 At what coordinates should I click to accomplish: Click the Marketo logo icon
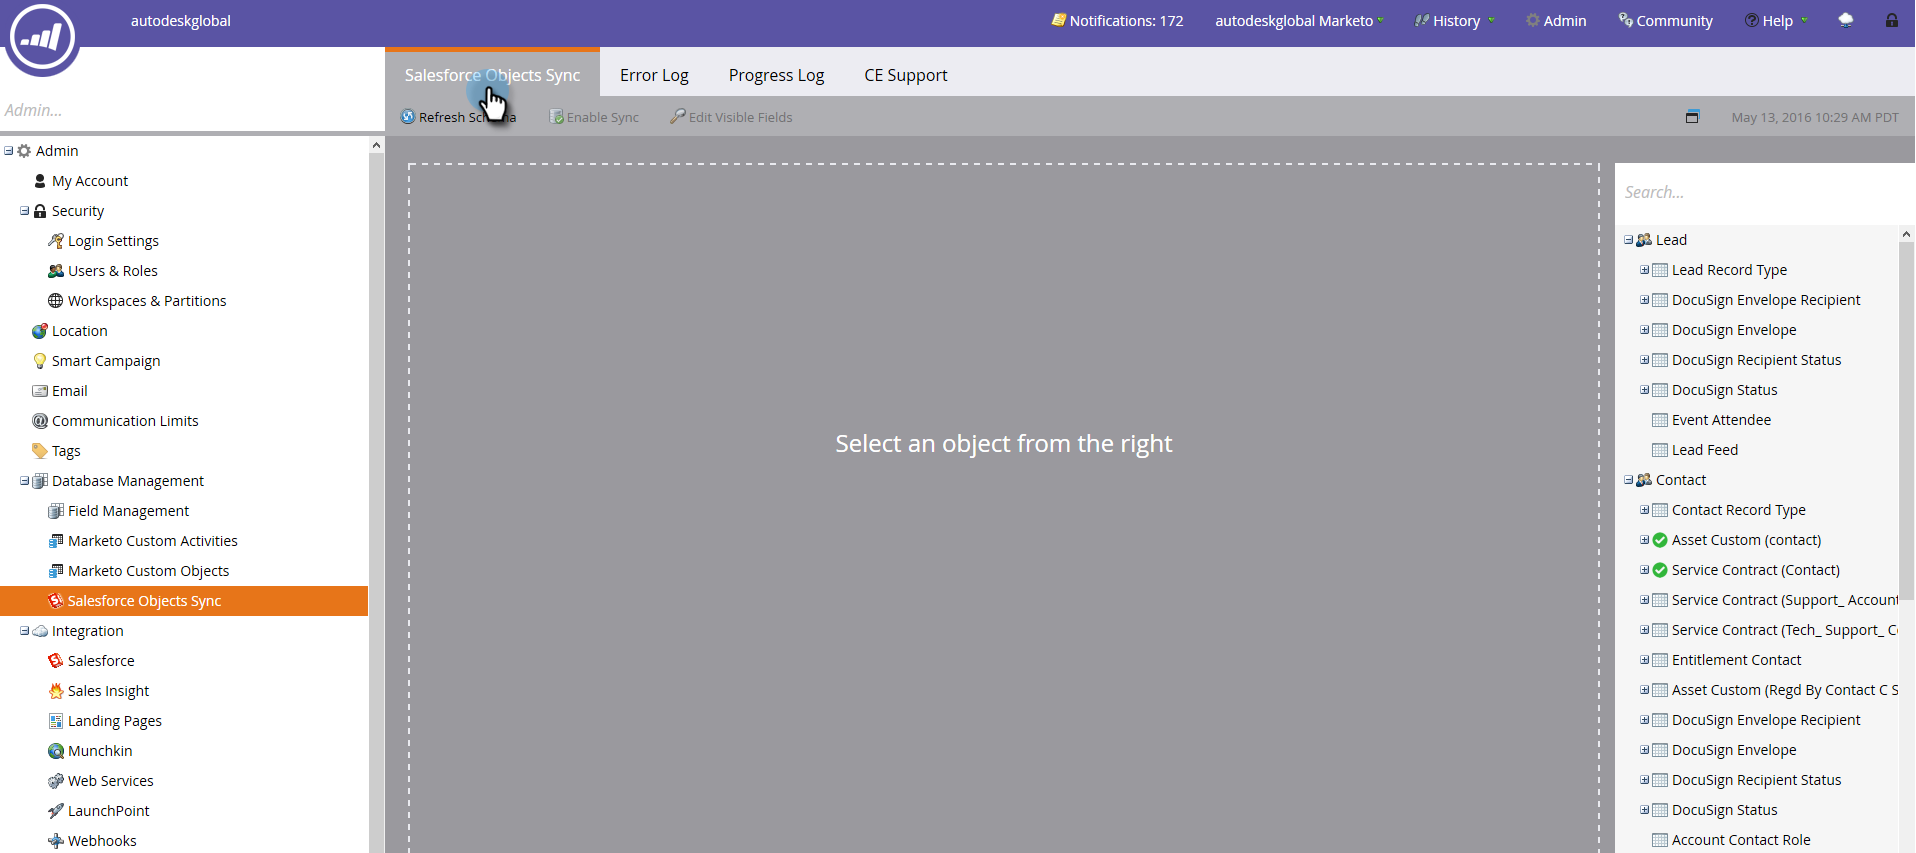coord(41,38)
